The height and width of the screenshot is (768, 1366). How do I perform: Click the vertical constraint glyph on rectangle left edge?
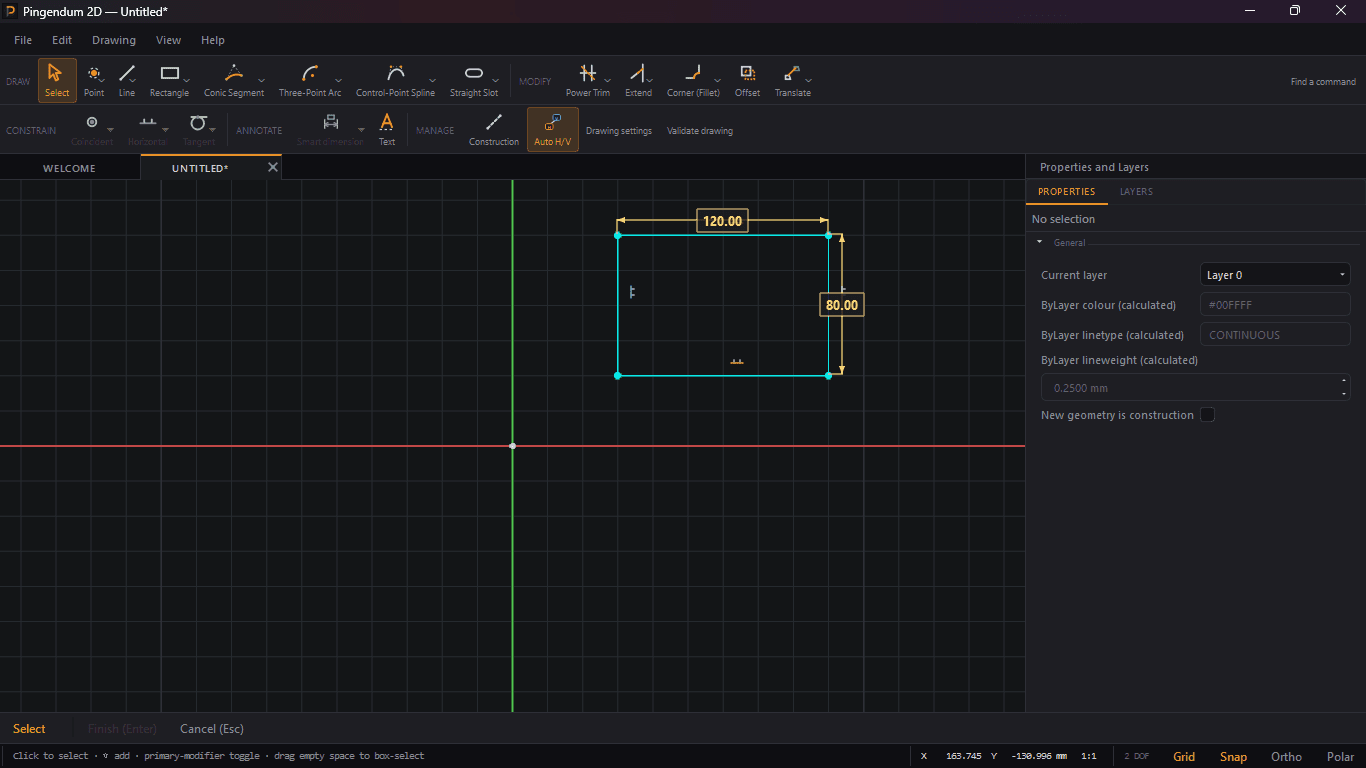pos(632,292)
